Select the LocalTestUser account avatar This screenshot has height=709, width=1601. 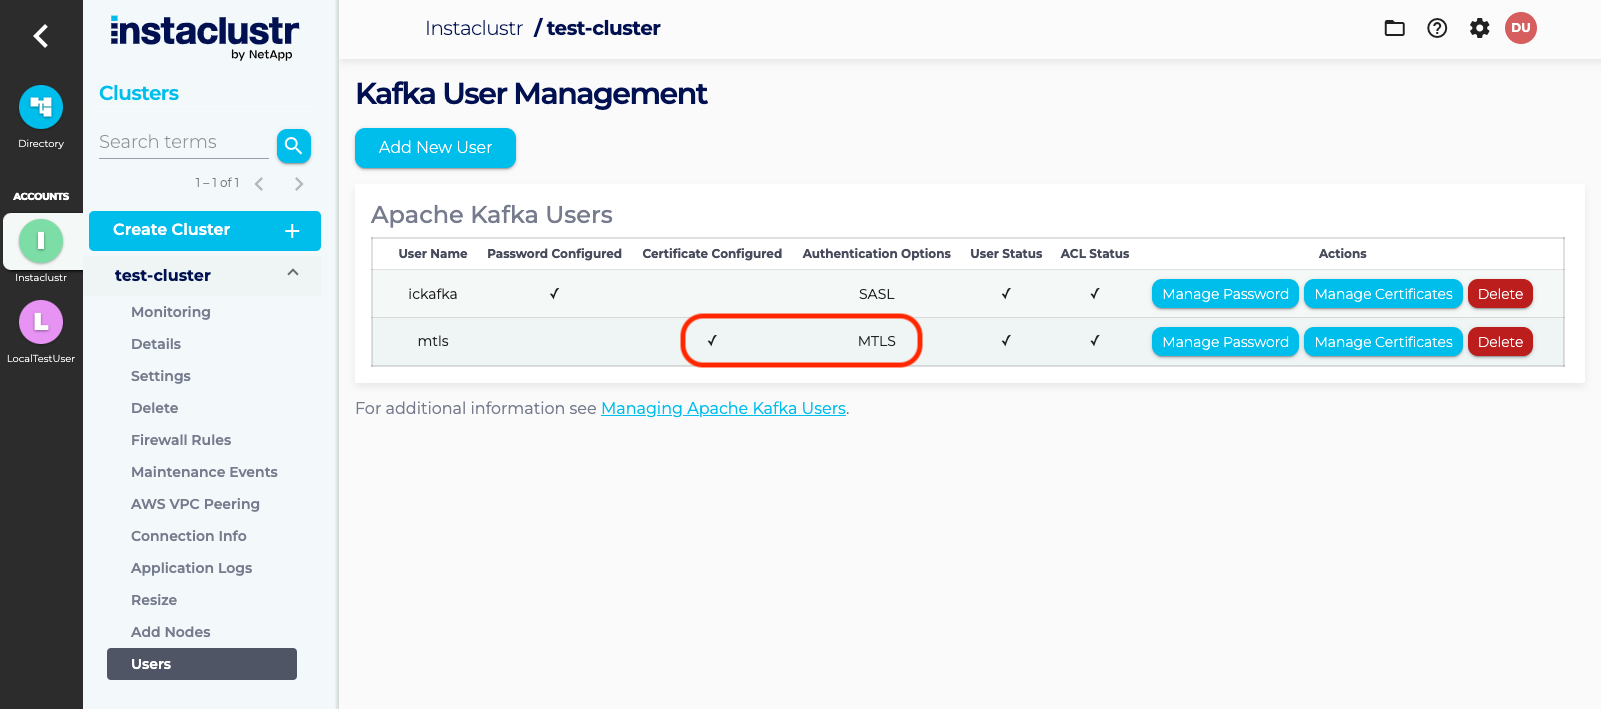click(x=41, y=322)
